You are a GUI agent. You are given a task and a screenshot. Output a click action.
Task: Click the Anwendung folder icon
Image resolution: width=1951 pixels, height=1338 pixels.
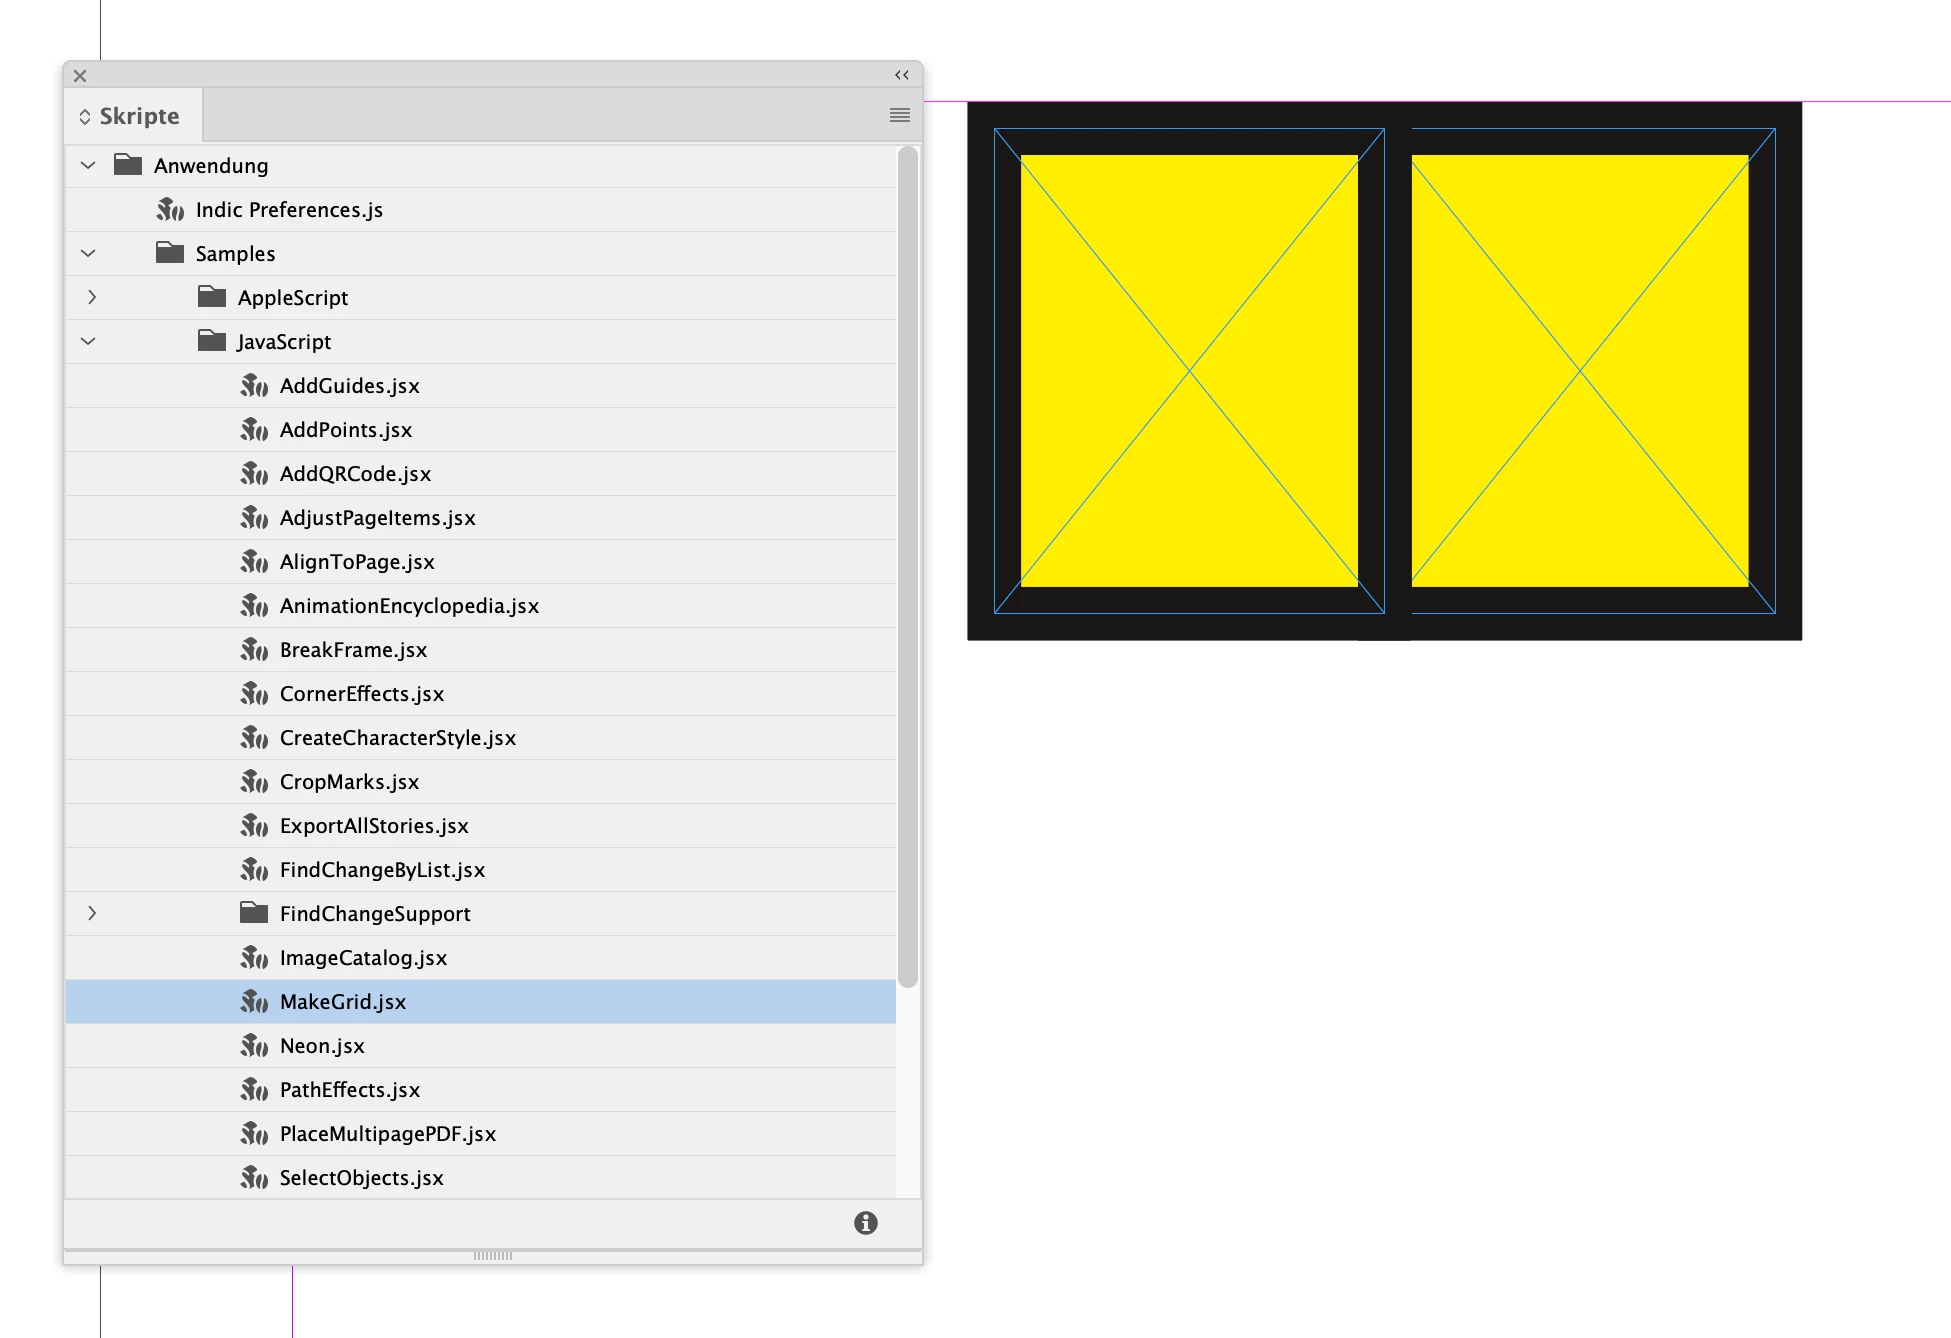point(127,165)
